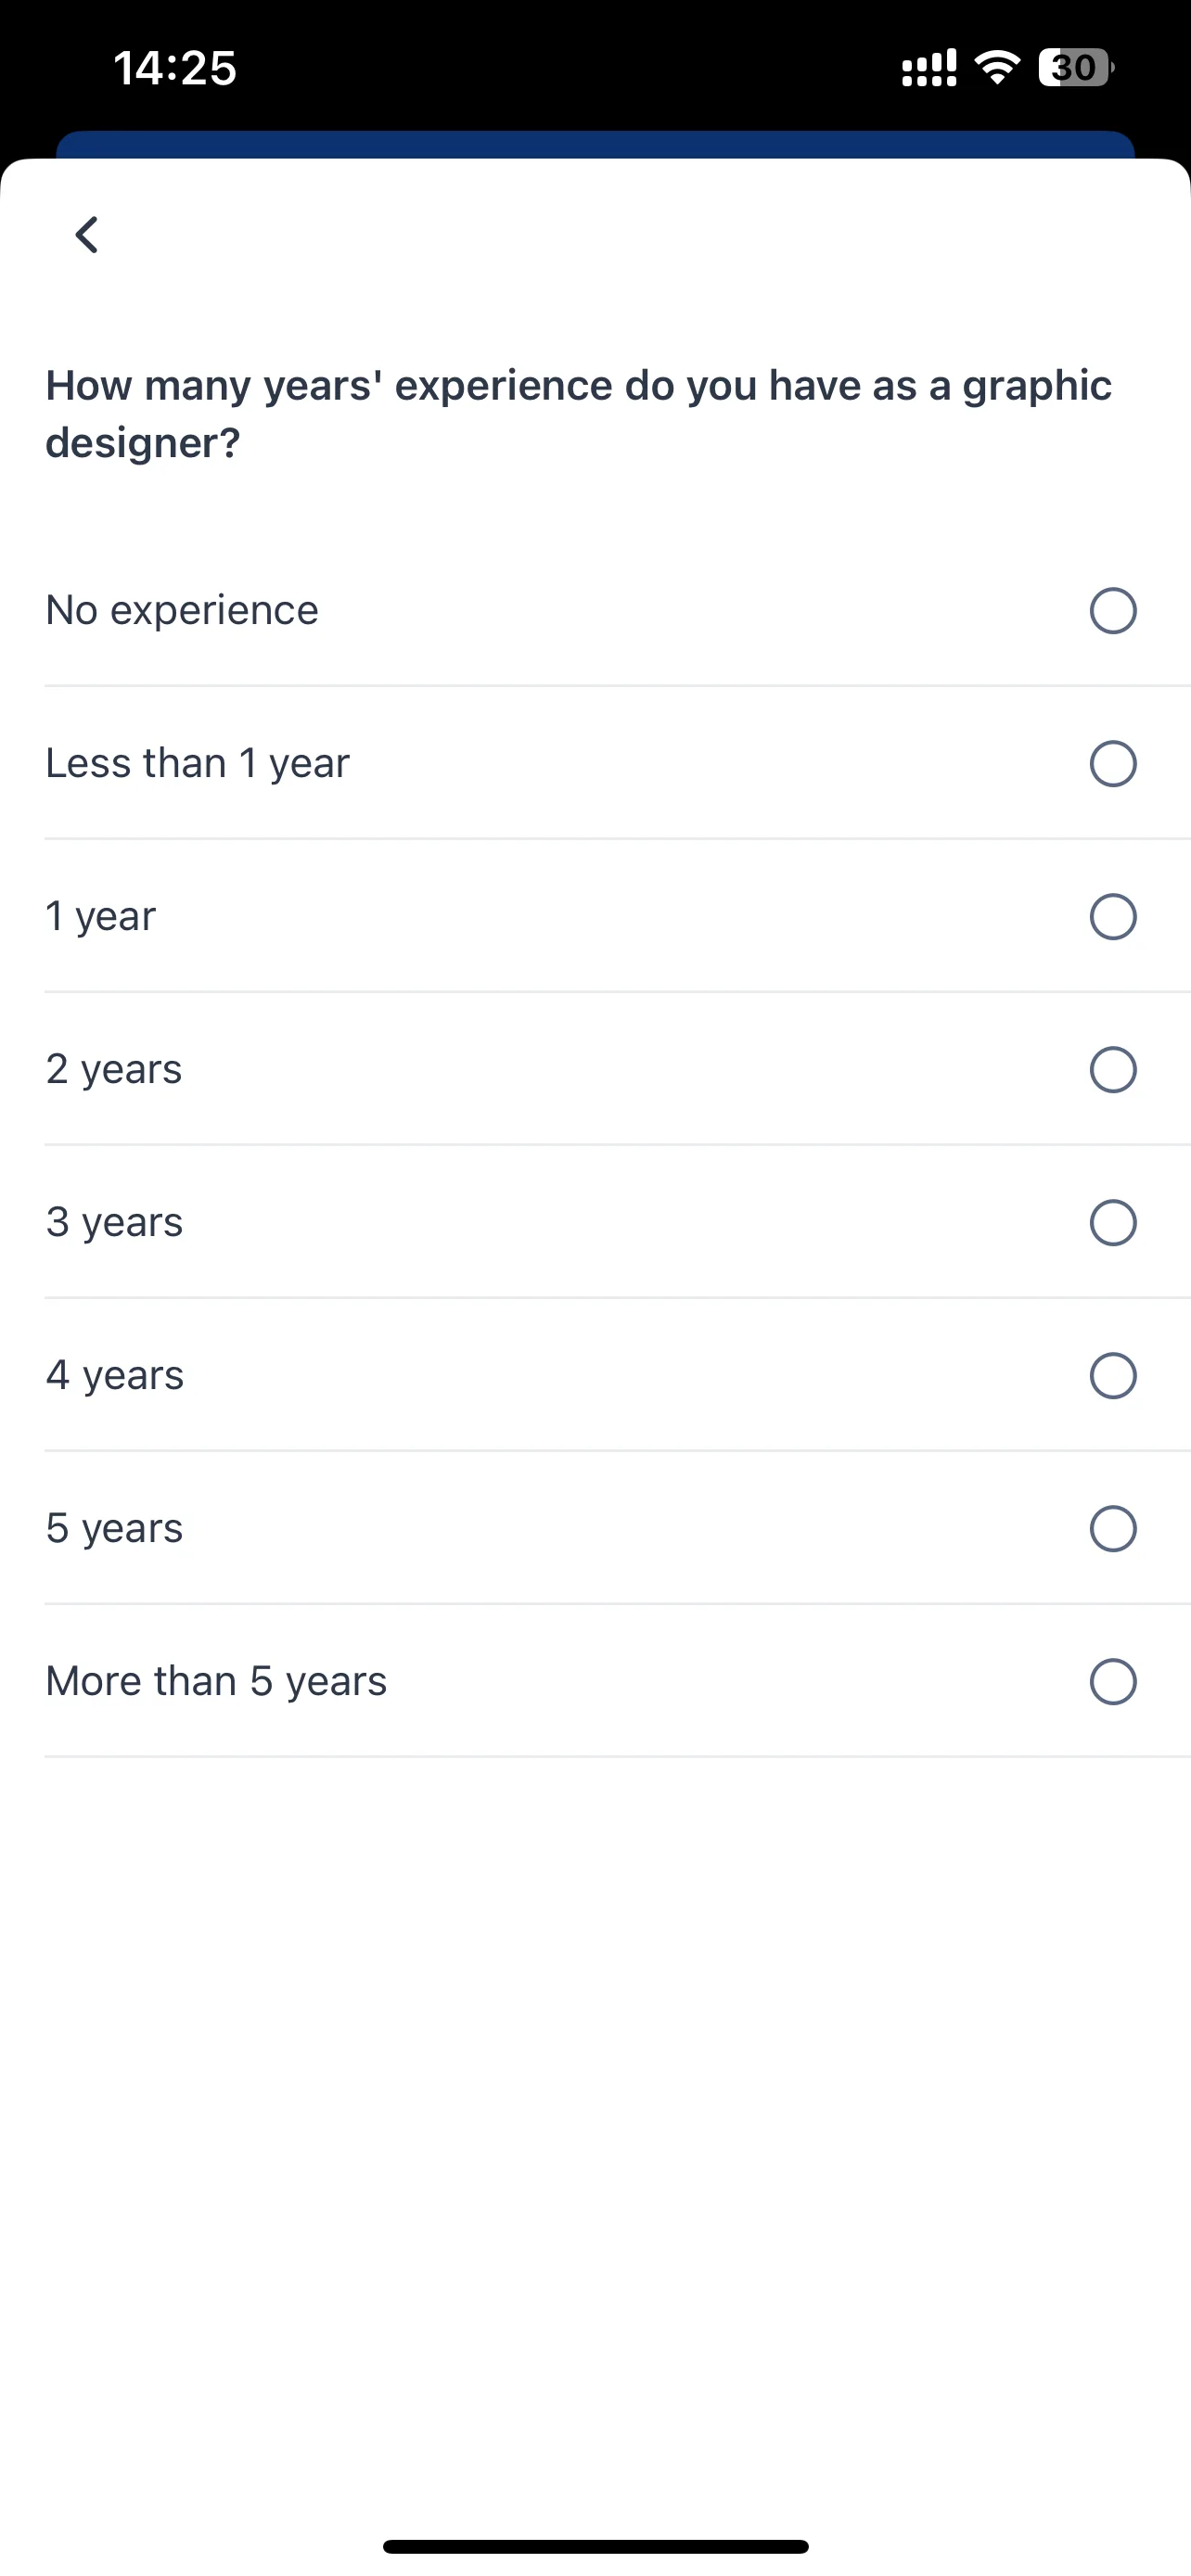Select More than 5 years radio button
Screen dimensions: 1191x2576
pos(1112,1681)
